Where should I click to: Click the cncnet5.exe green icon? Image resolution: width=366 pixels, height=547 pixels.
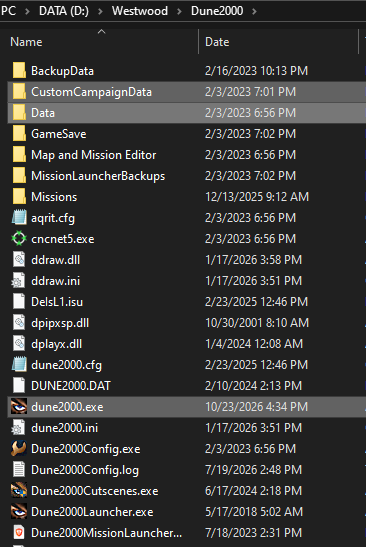19,239
